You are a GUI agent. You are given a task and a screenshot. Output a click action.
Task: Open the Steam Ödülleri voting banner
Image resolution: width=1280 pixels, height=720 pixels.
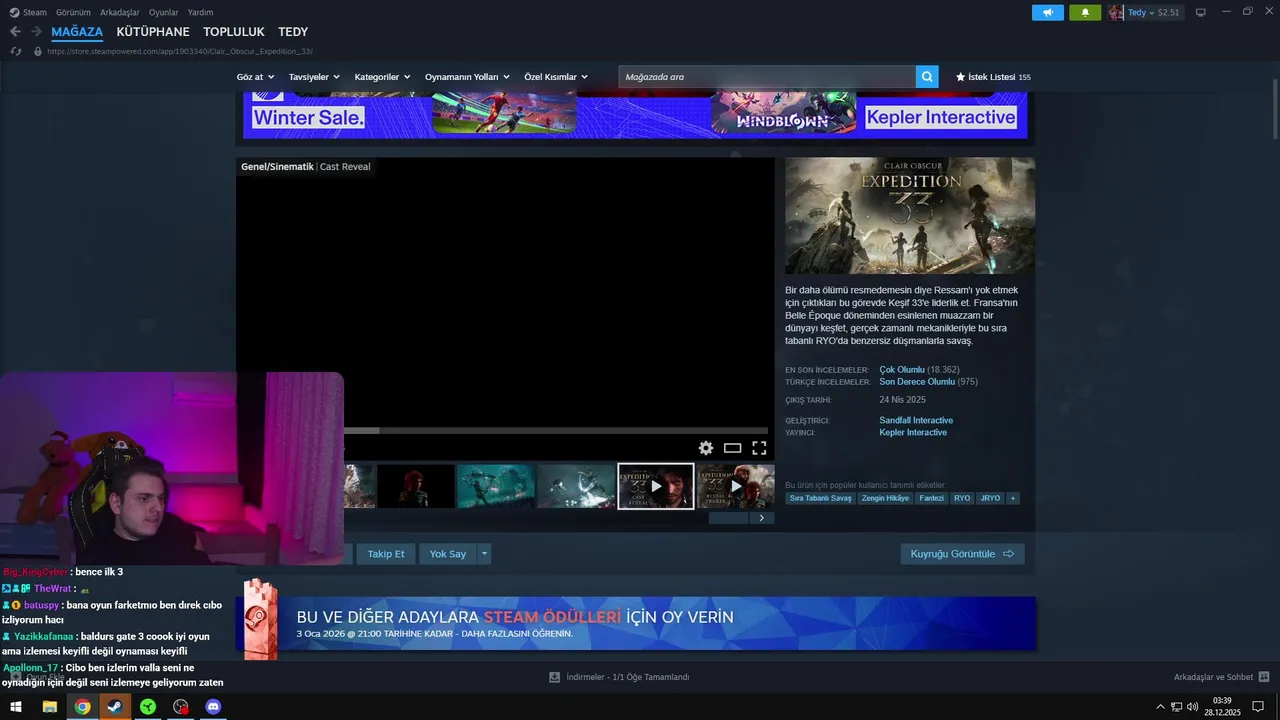(x=636, y=624)
